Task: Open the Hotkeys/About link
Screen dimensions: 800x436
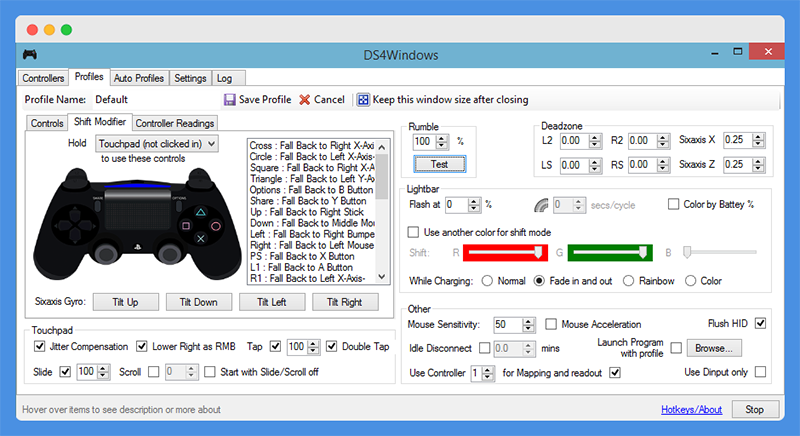Action: [x=691, y=409]
